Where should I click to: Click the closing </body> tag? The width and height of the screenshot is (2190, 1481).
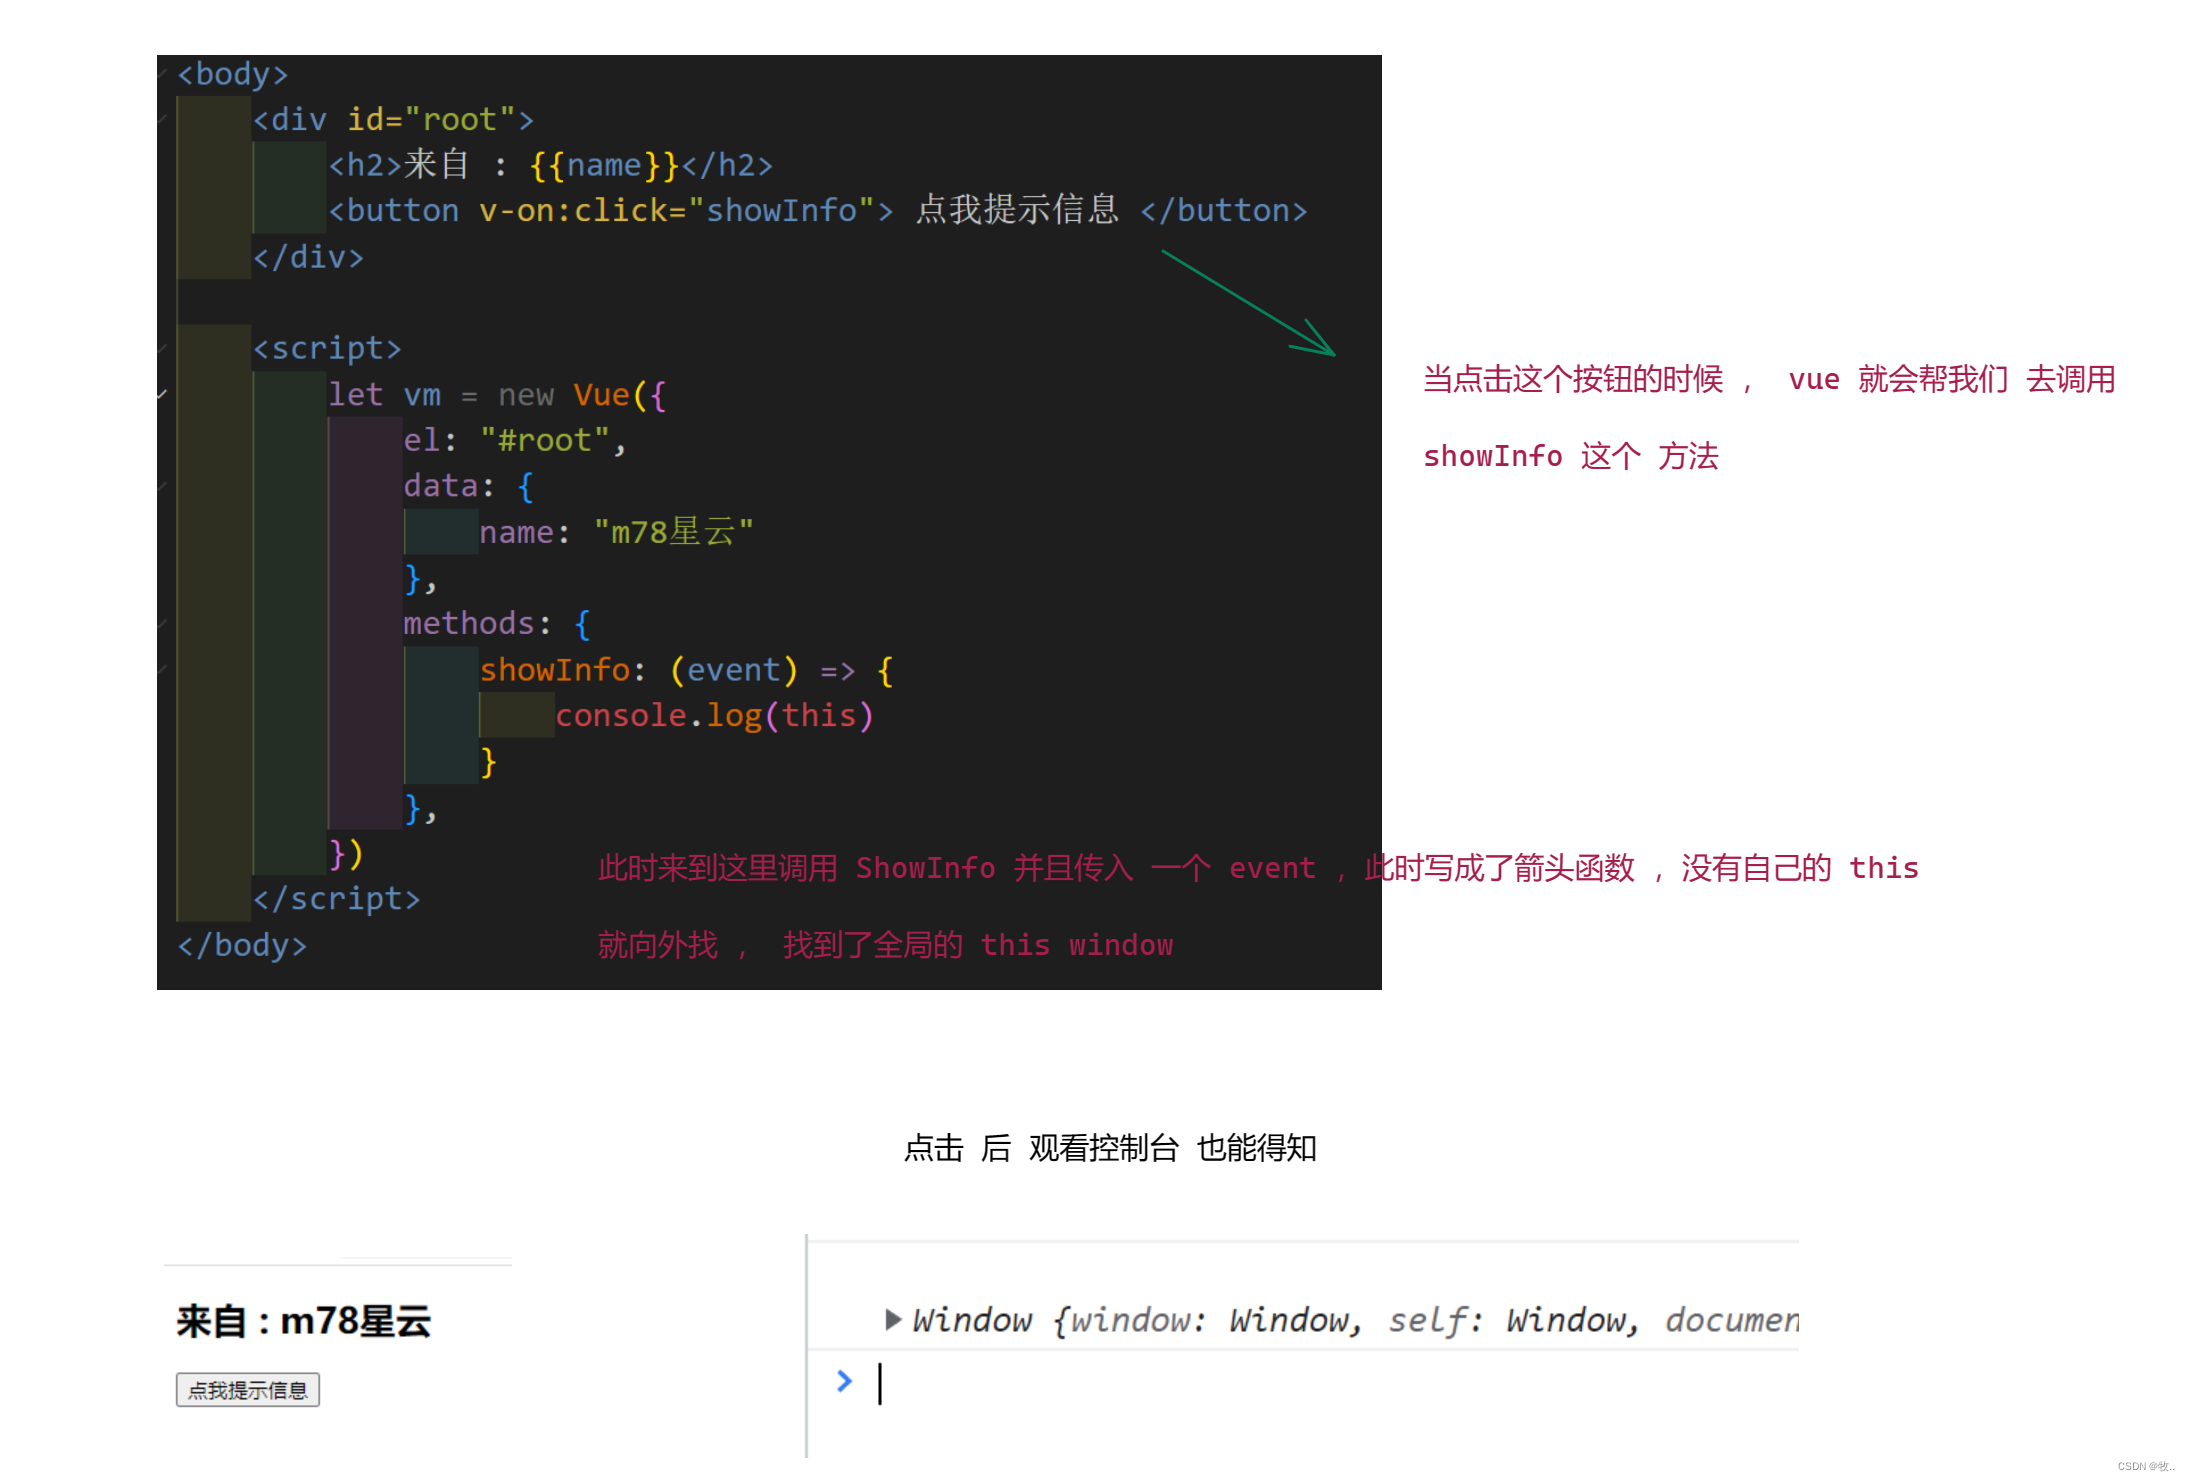click(242, 945)
